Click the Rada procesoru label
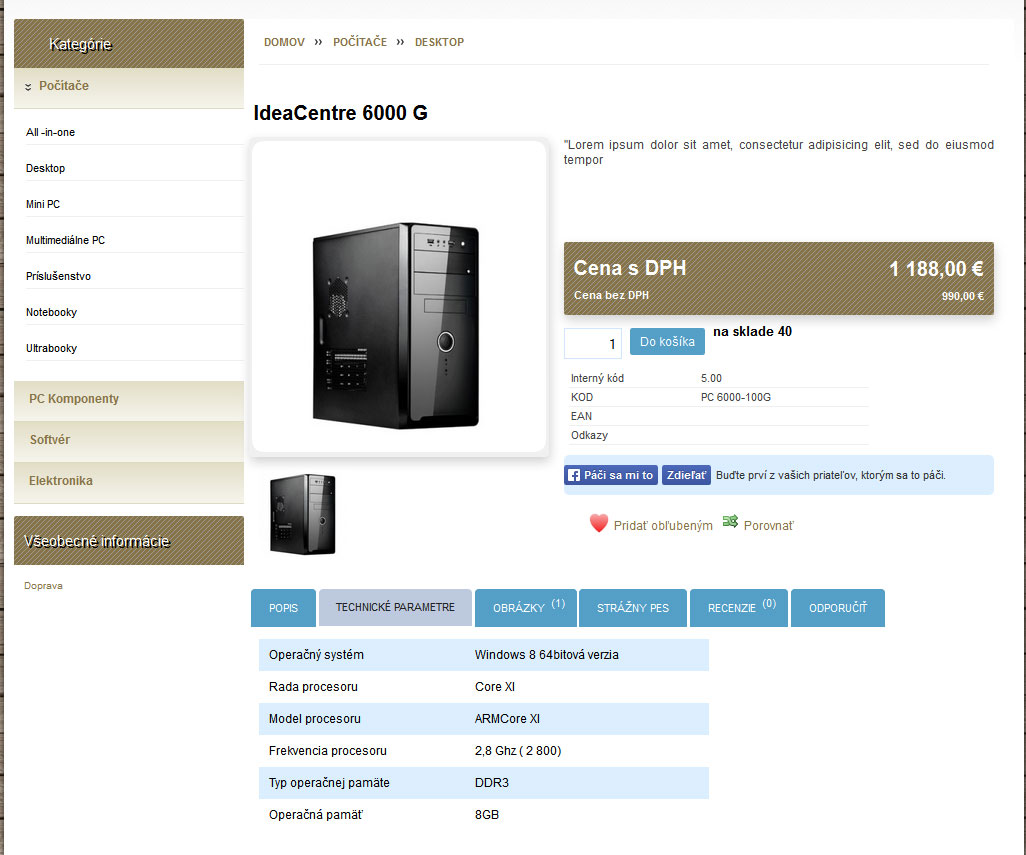This screenshot has height=855, width=1026. [313, 687]
